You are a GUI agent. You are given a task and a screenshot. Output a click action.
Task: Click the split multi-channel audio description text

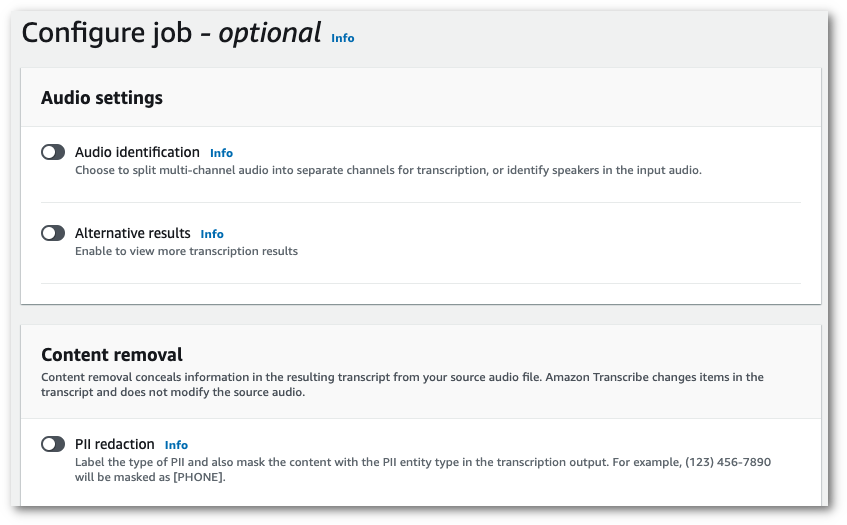(x=388, y=170)
